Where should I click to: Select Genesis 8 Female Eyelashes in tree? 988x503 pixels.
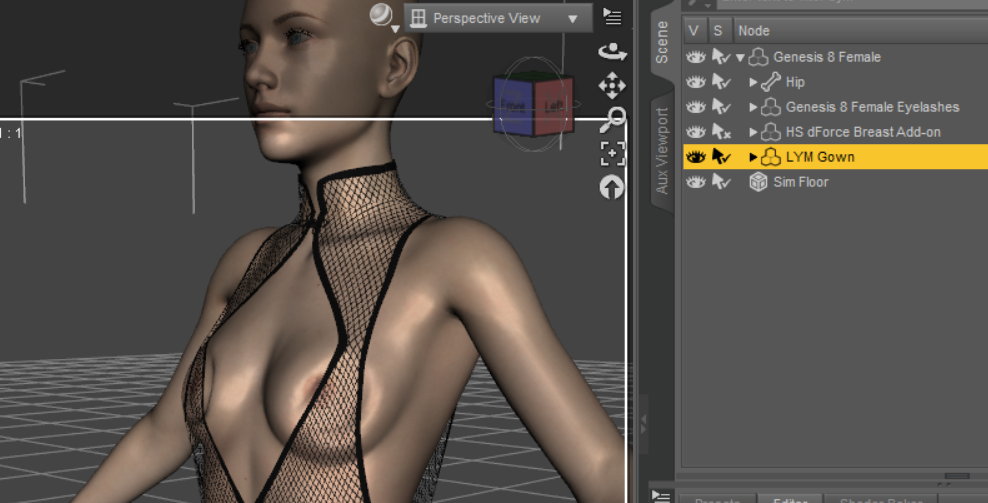coord(872,107)
